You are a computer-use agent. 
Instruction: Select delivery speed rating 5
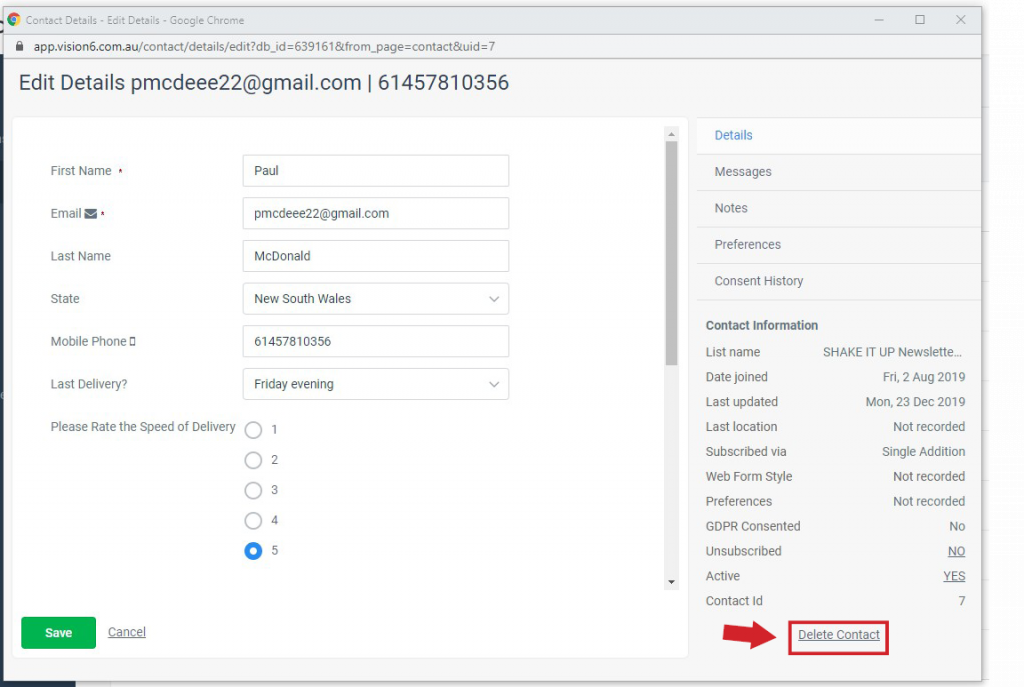[x=253, y=551]
